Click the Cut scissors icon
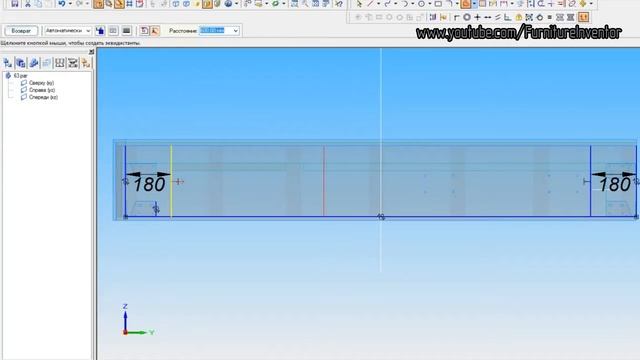 tap(28, 4)
